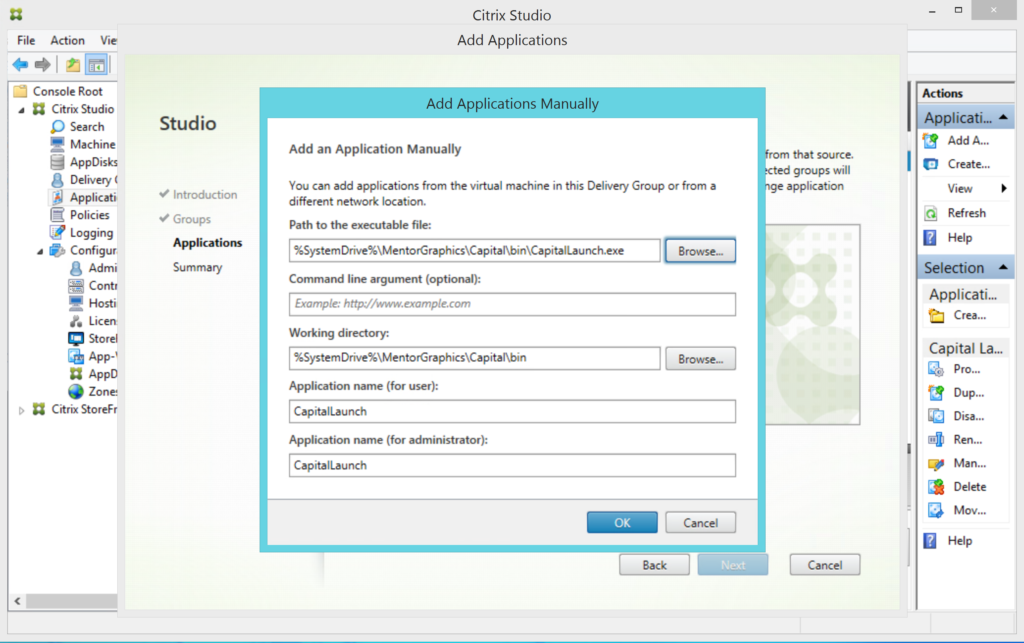Click the Create Application Group action icon
Screen dimensions: 1024x643
(931, 165)
